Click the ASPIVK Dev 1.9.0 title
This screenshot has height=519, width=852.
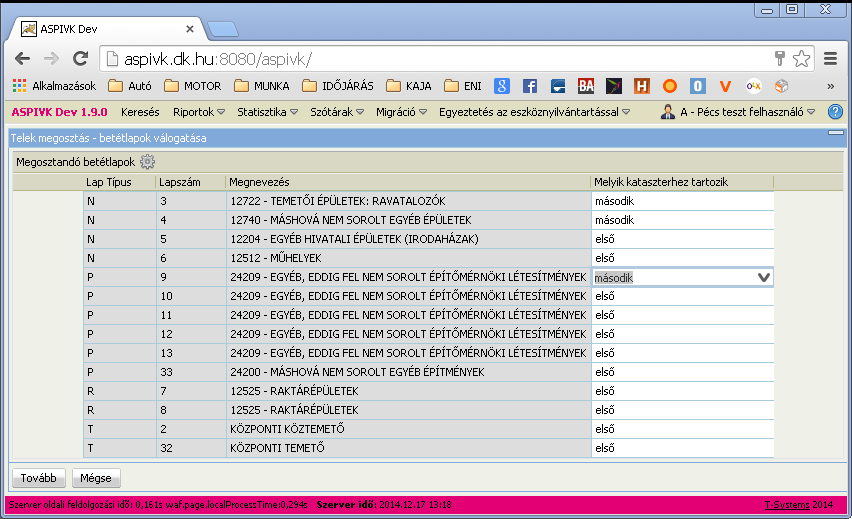[59, 112]
